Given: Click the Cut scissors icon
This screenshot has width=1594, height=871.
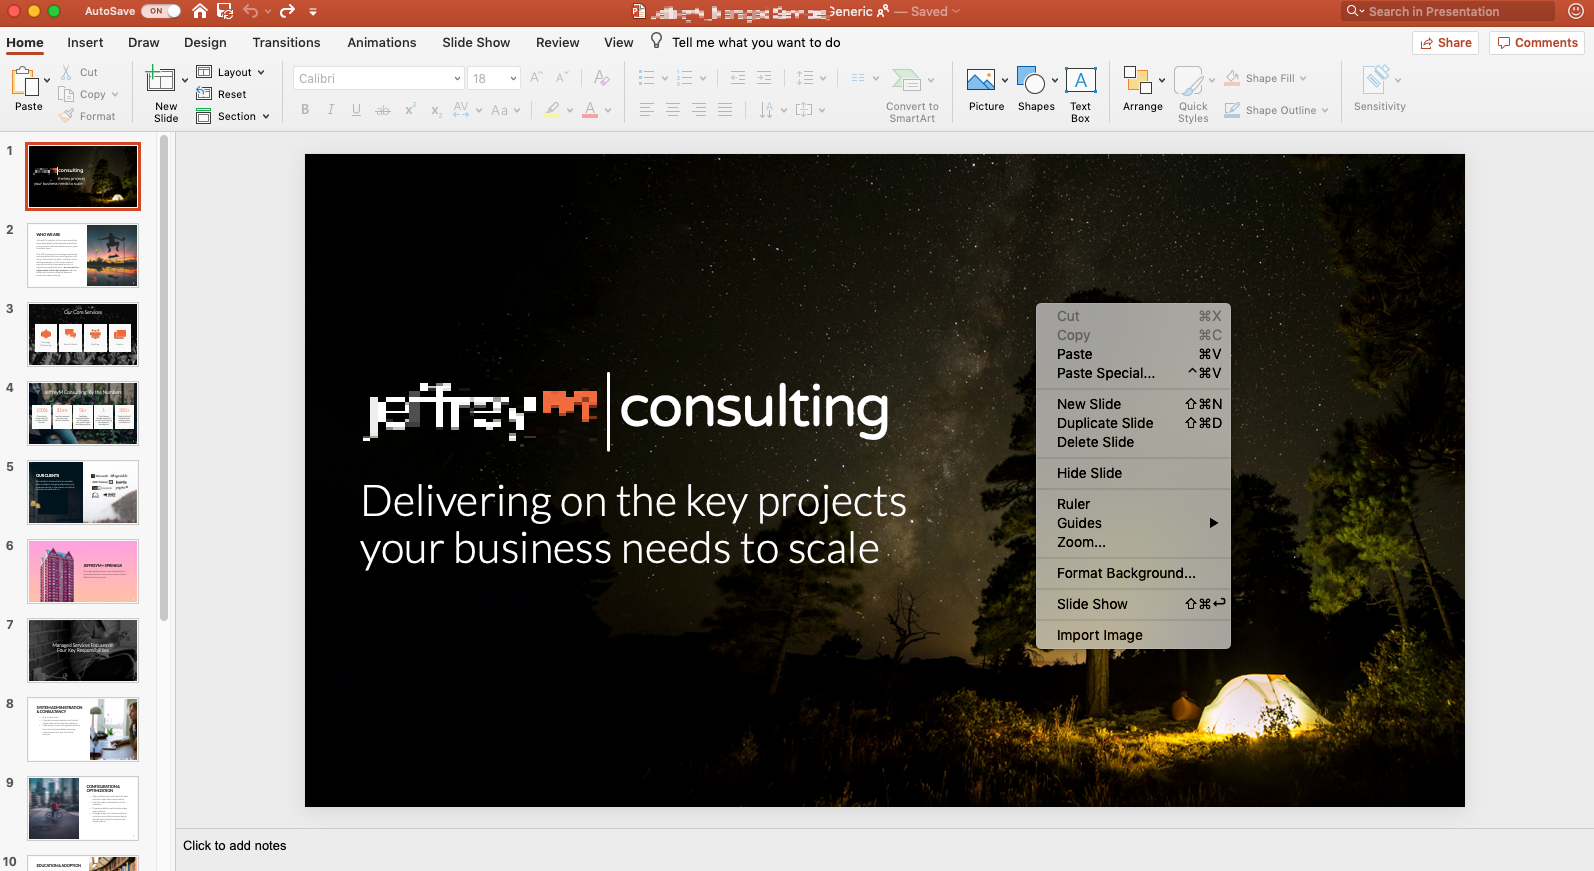Looking at the screenshot, I should coord(66,72).
